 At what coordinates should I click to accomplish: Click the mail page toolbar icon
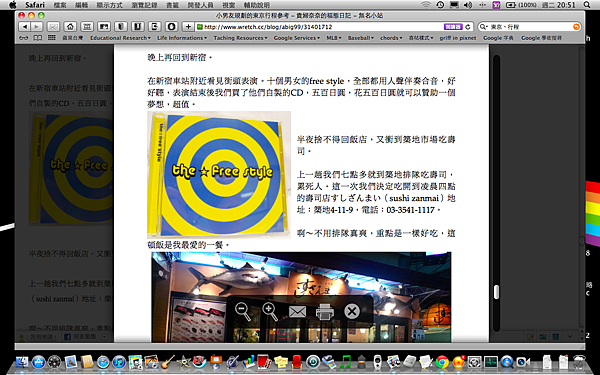53,27
